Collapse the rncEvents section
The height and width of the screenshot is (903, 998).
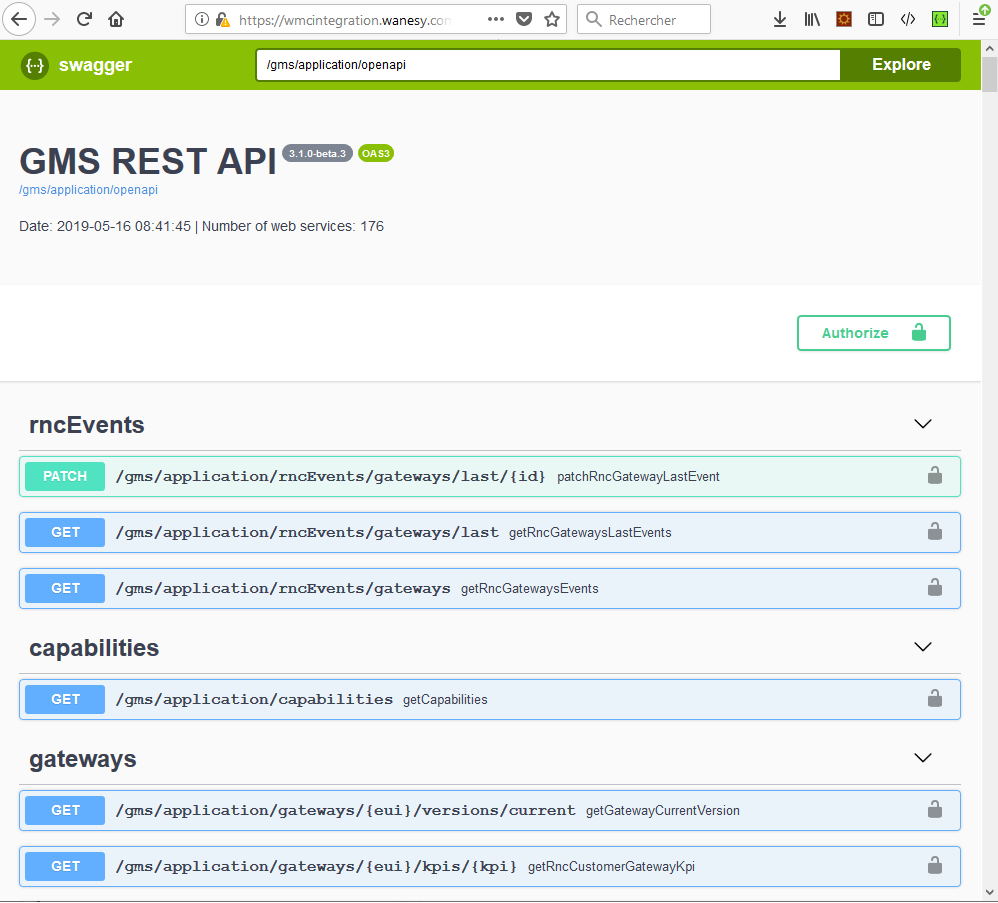click(923, 424)
